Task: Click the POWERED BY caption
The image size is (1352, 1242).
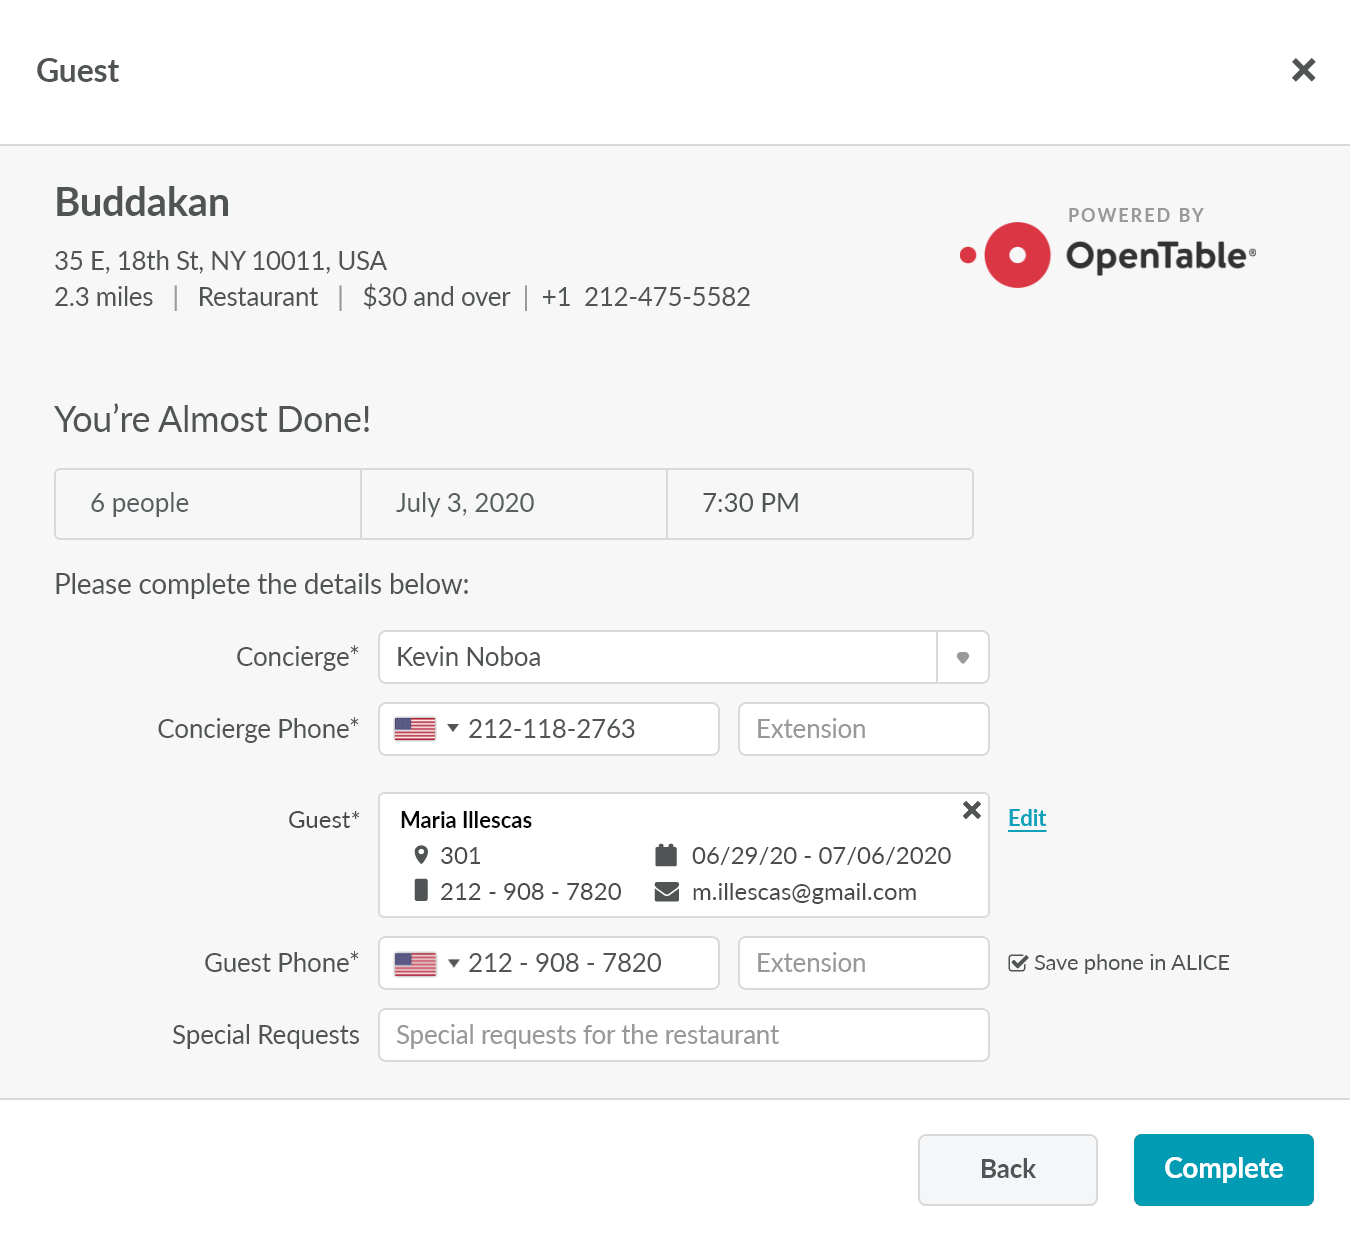Action: coord(1136,215)
